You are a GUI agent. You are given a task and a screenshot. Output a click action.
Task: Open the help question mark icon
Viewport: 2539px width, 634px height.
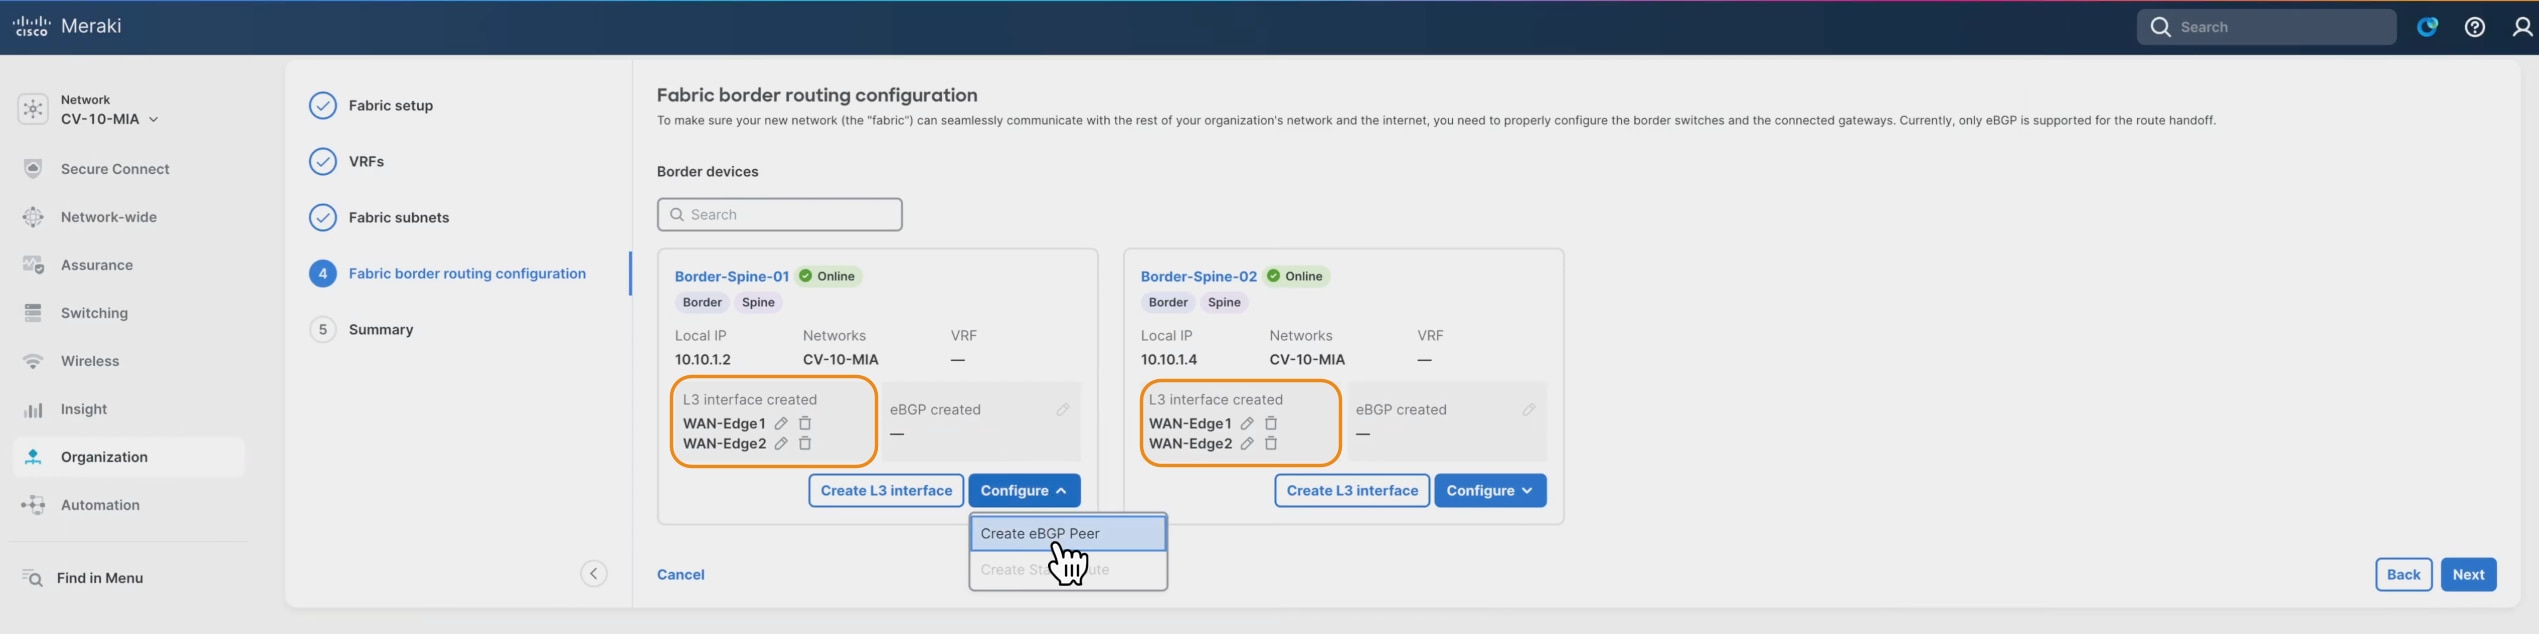click(x=2475, y=27)
